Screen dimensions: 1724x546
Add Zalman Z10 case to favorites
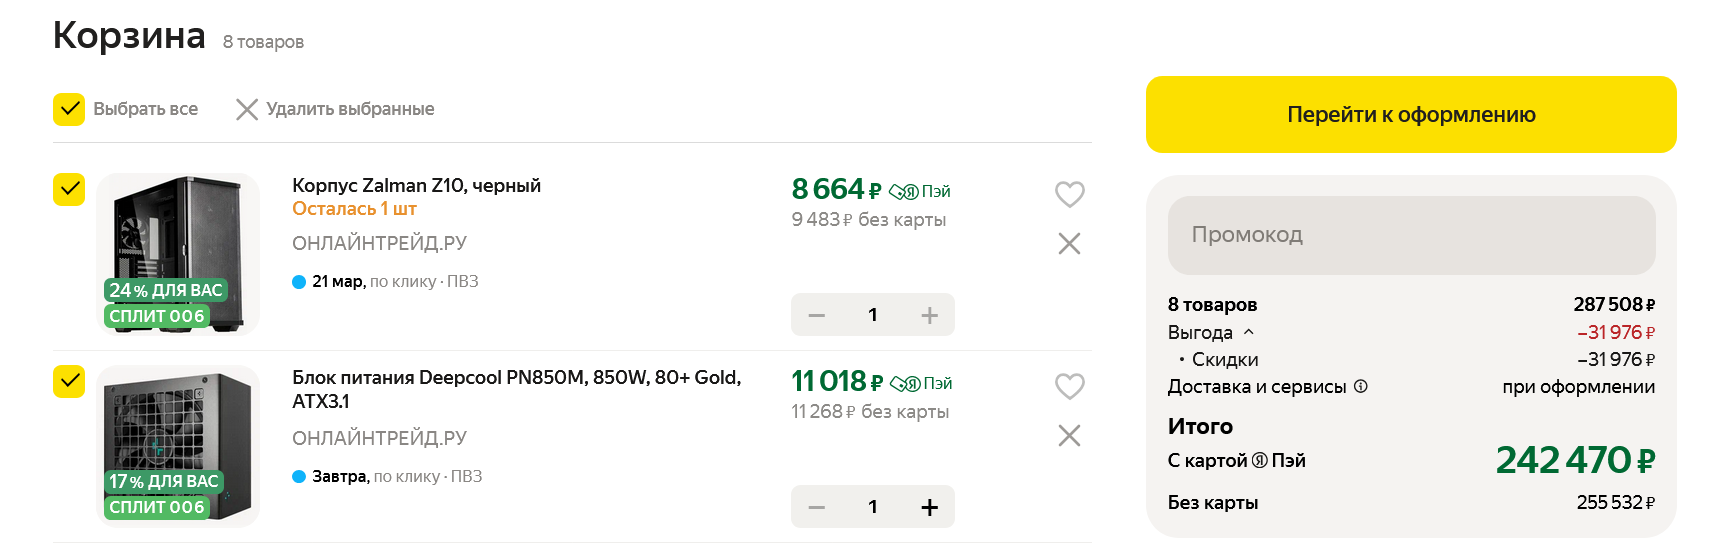pos(1069,194)
